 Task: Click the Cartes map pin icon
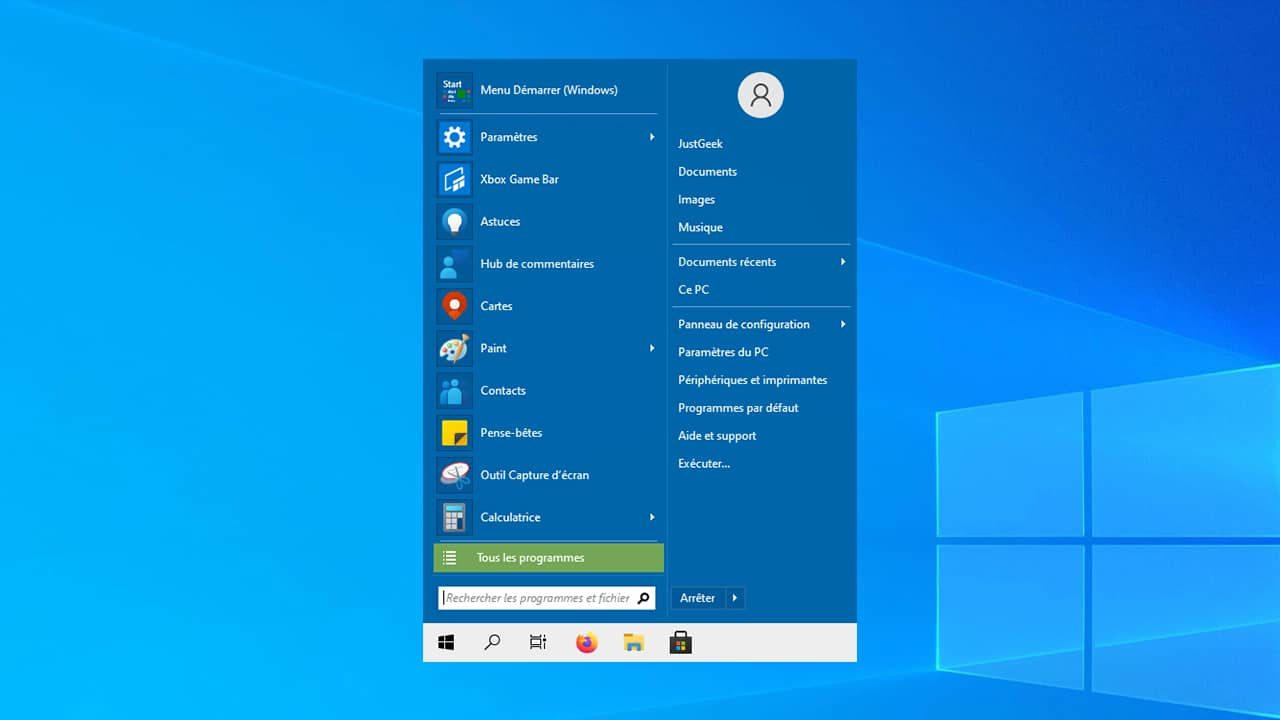pos(454,306)
